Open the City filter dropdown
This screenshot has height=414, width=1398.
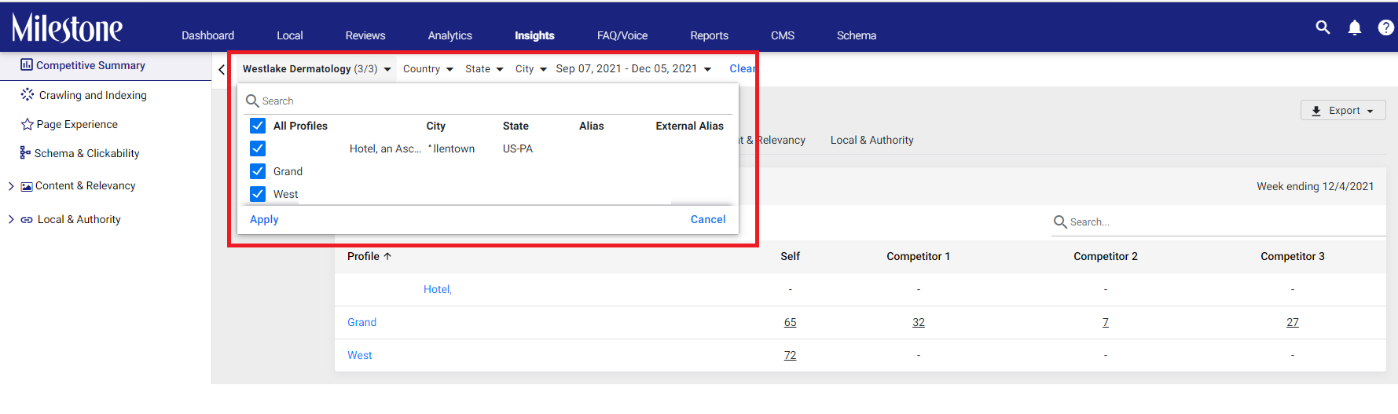click(531, 69)
